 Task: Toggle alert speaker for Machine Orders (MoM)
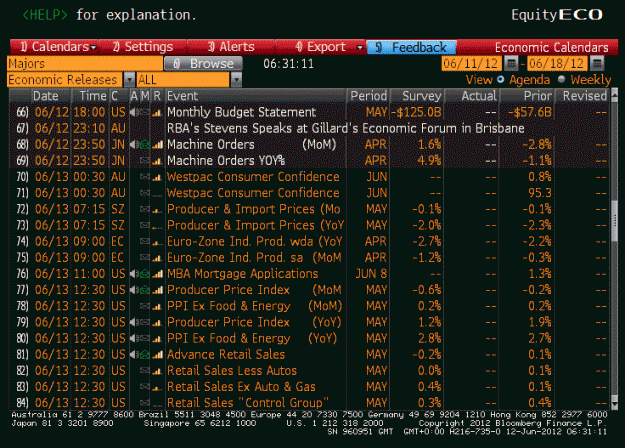click(134, 145)
